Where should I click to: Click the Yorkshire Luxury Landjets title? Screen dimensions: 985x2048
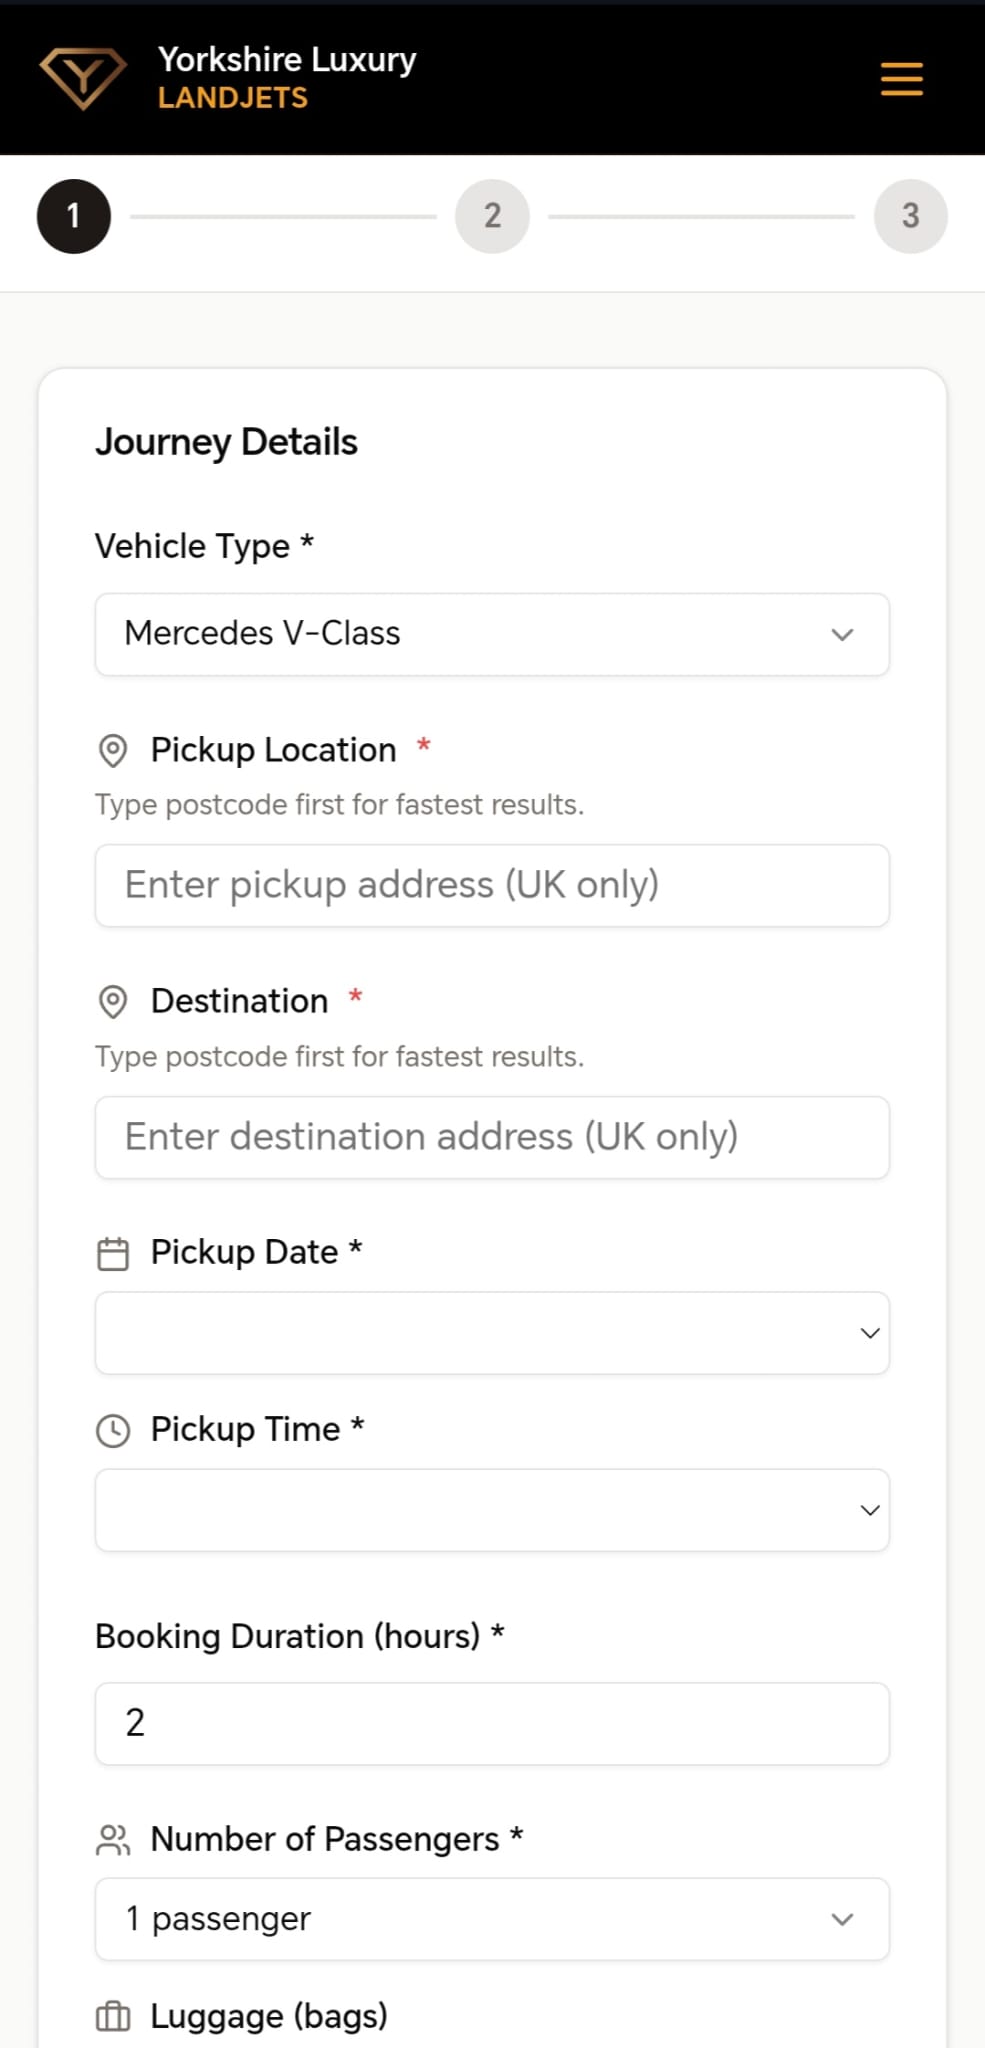click(x=286, y=78)
